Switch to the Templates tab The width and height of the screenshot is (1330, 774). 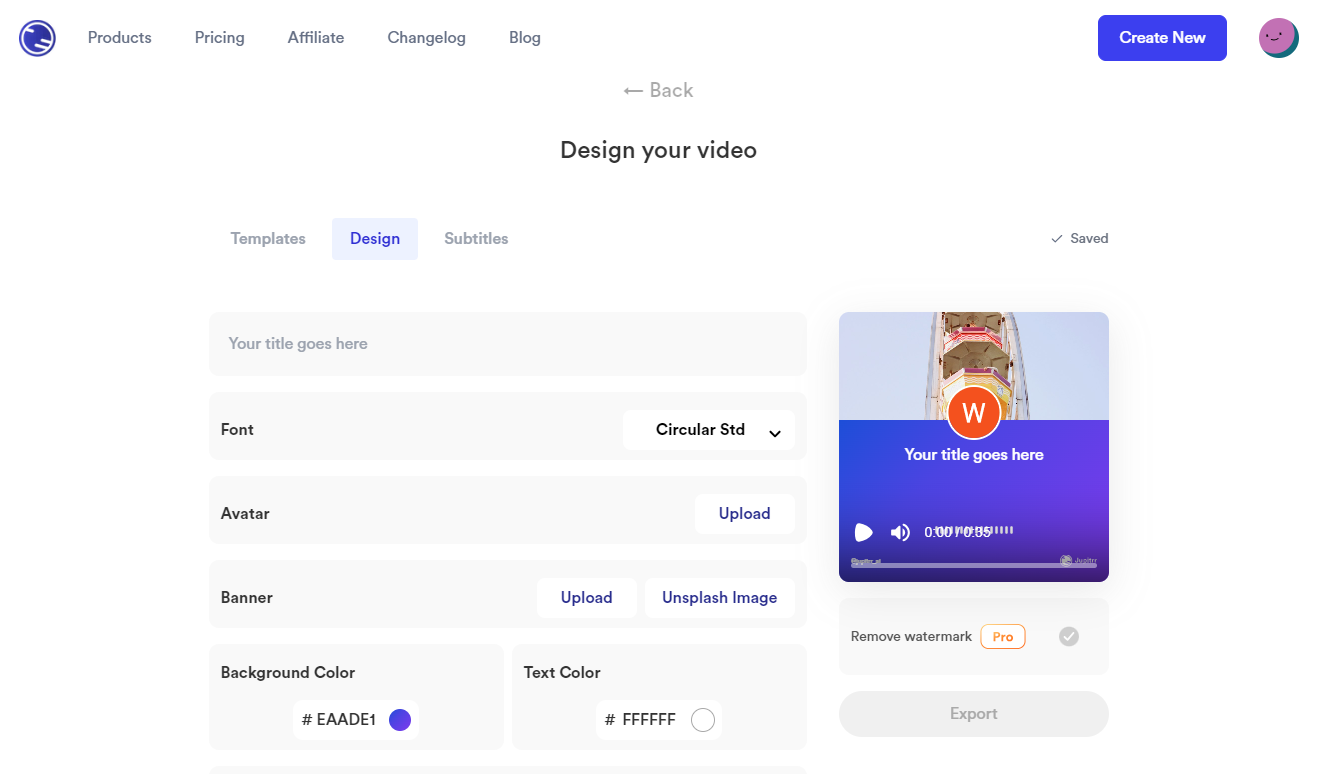tap(268, 239)
